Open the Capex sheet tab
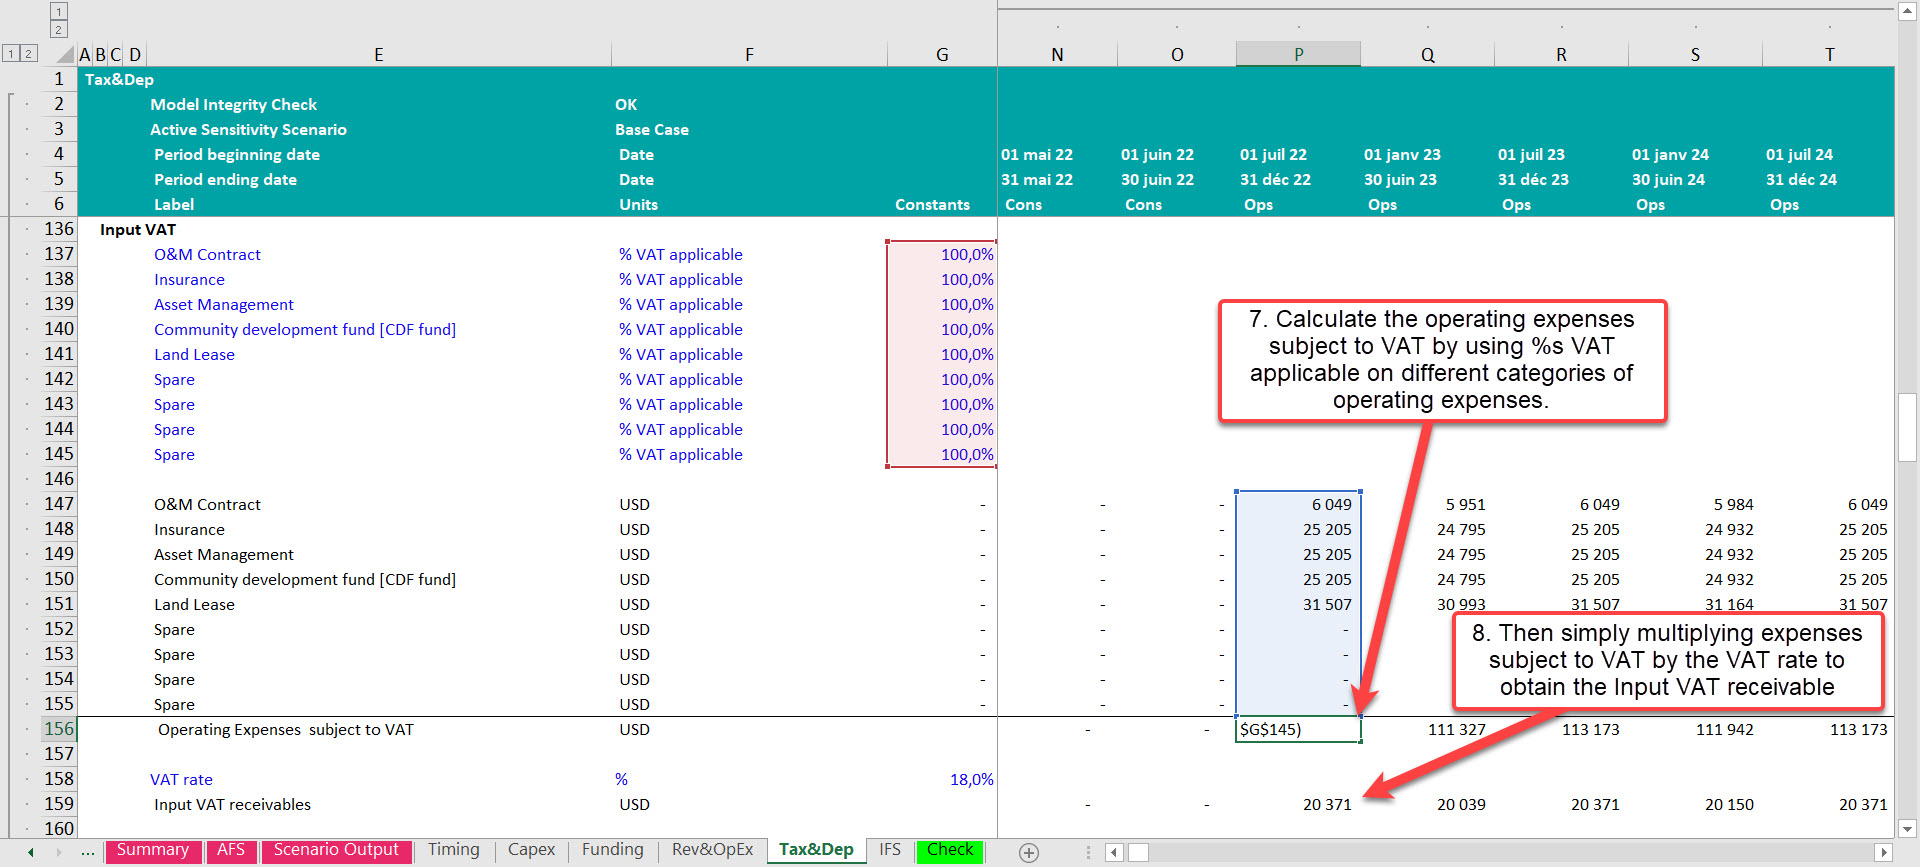The image size is (1920, 867). (531, 850)
